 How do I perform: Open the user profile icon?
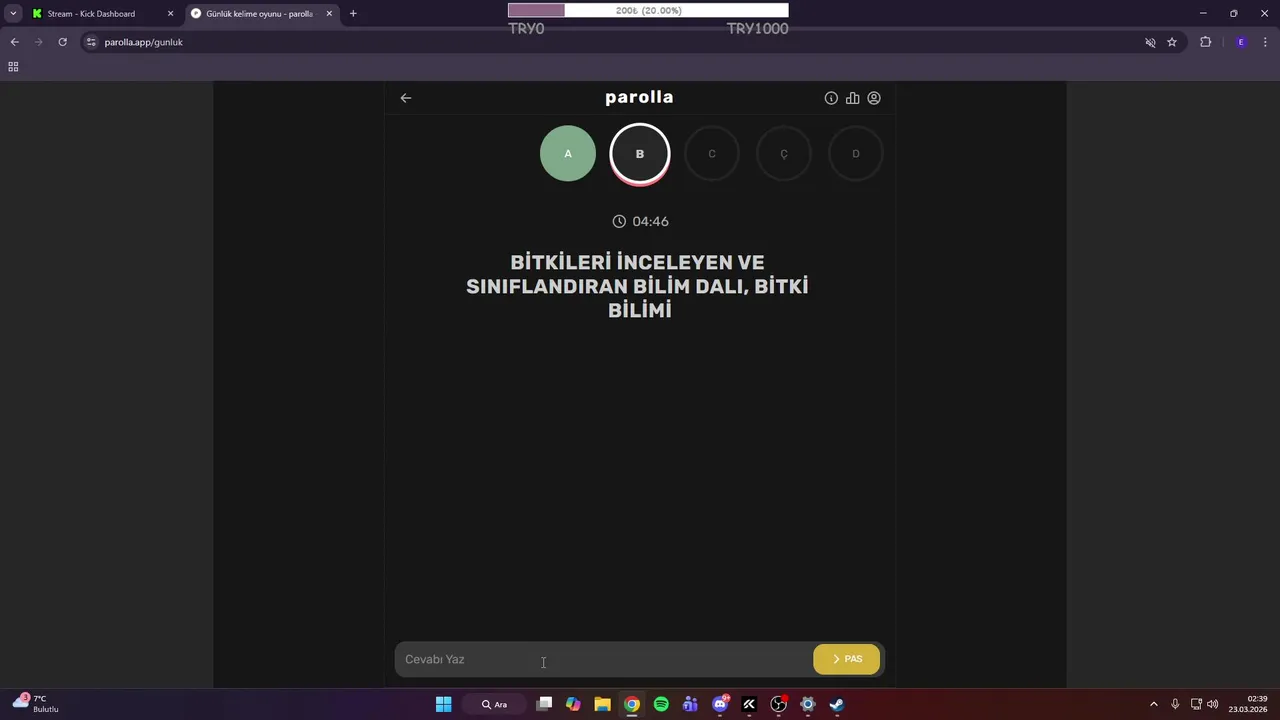click(x=874, y=98)
